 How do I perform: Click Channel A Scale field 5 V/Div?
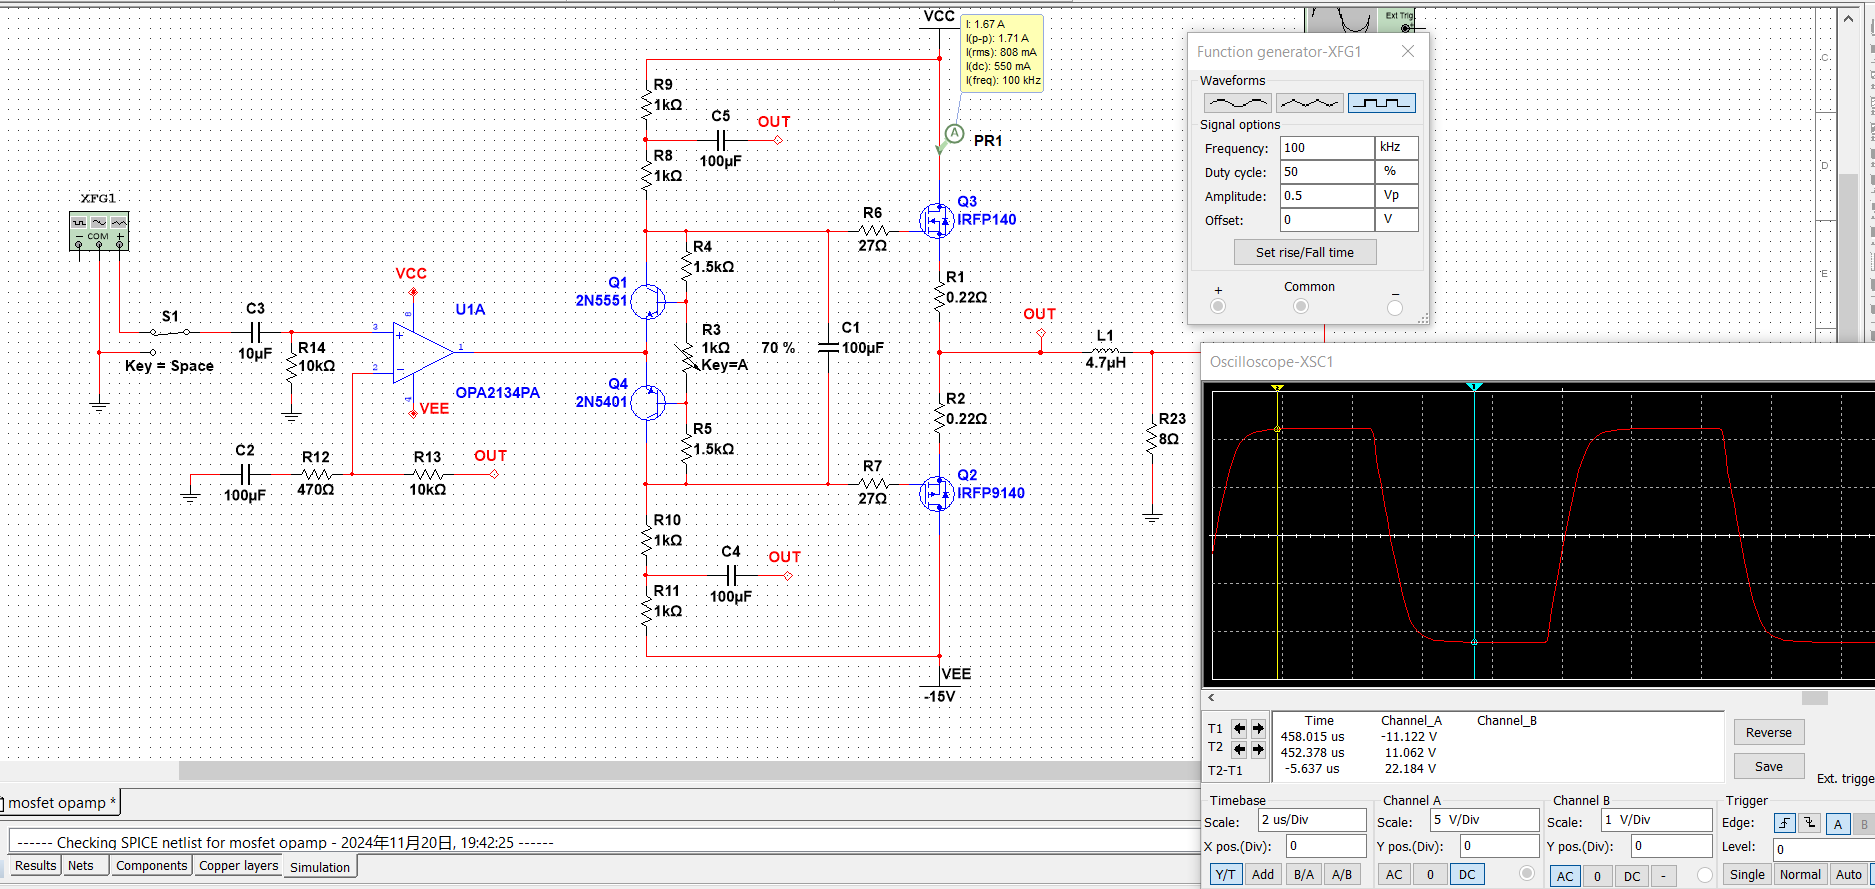click(x=1485, y=820)
